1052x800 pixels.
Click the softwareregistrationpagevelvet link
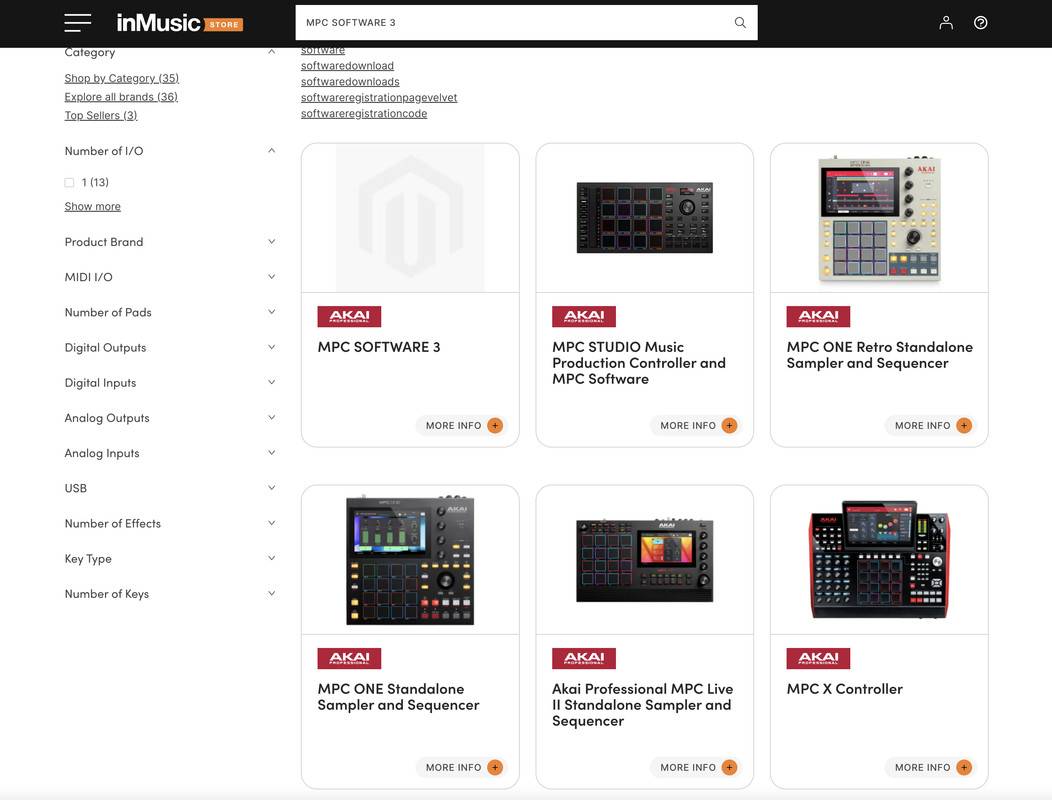378,98
